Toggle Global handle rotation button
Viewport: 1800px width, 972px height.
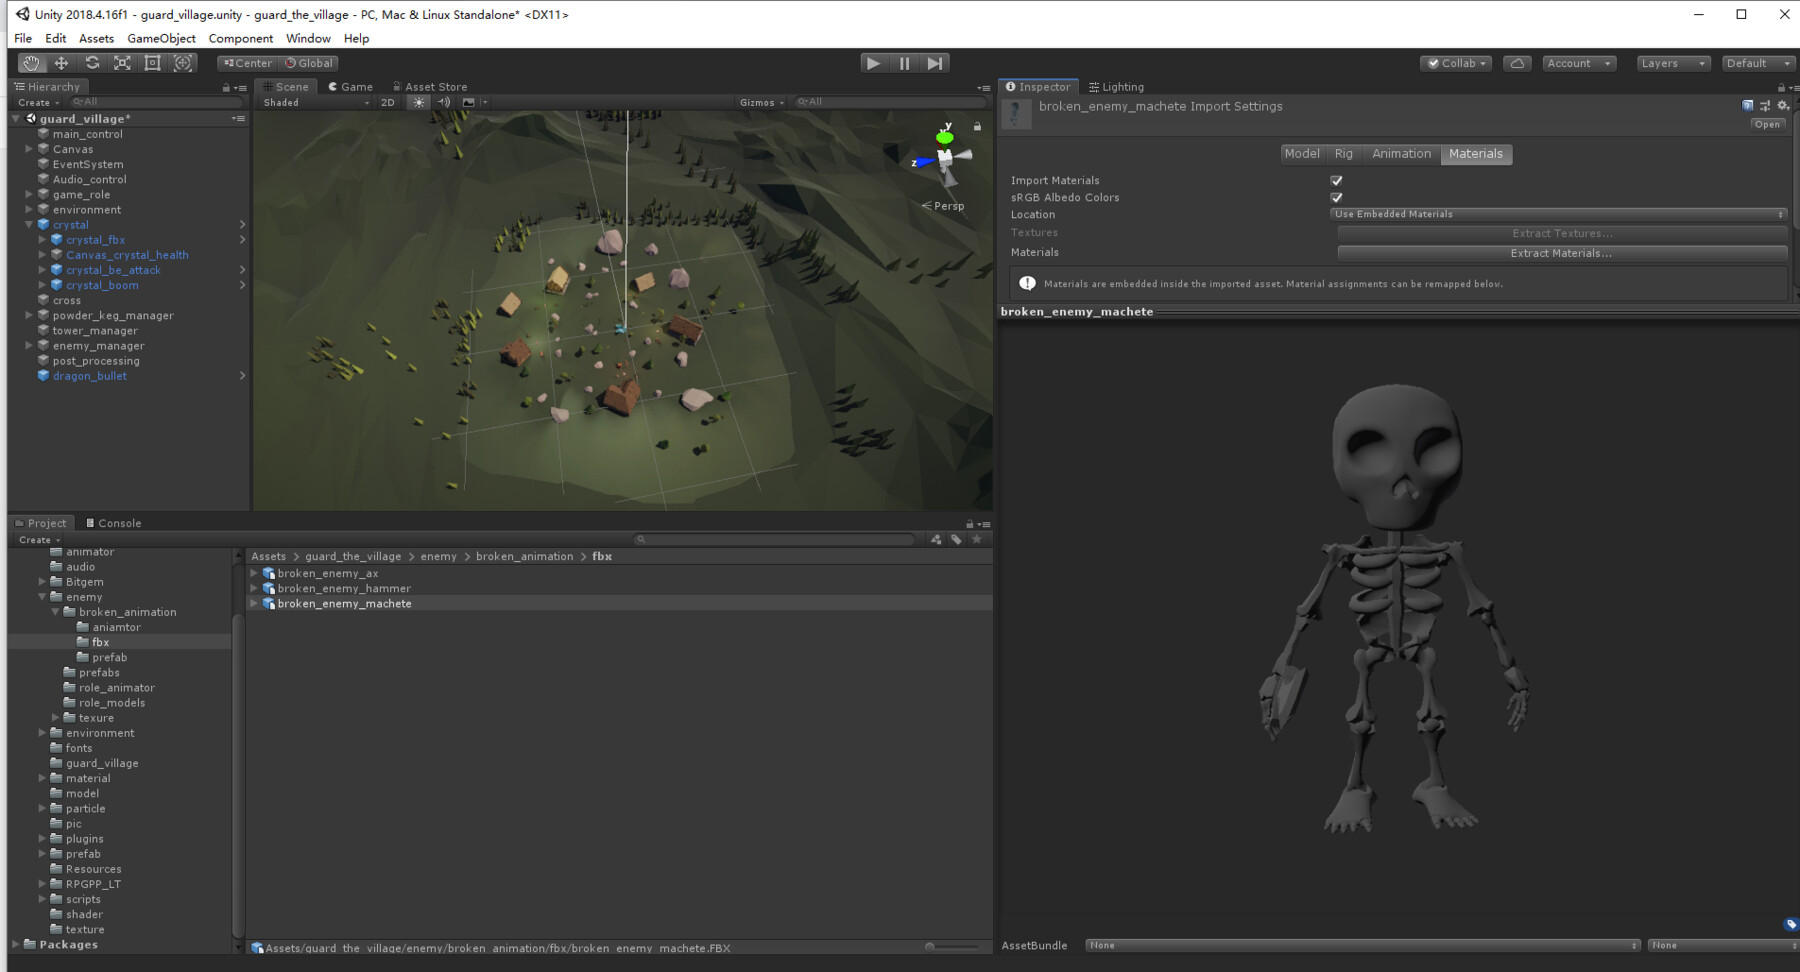pyautogui.click(x=309, y=63)
